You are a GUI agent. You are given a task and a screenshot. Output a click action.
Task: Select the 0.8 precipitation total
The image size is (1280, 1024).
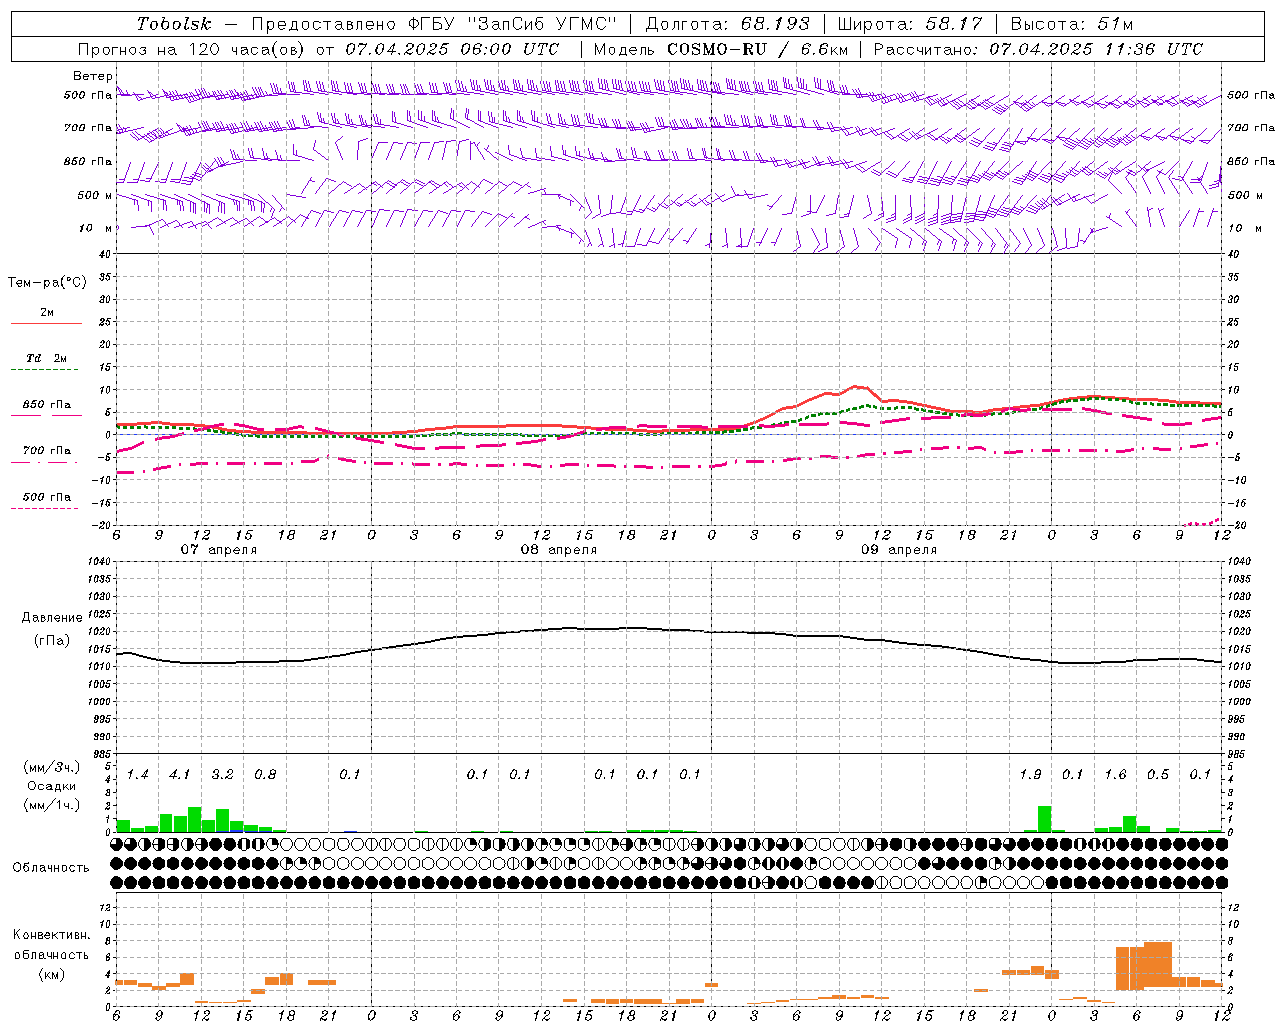coord(265,775)
